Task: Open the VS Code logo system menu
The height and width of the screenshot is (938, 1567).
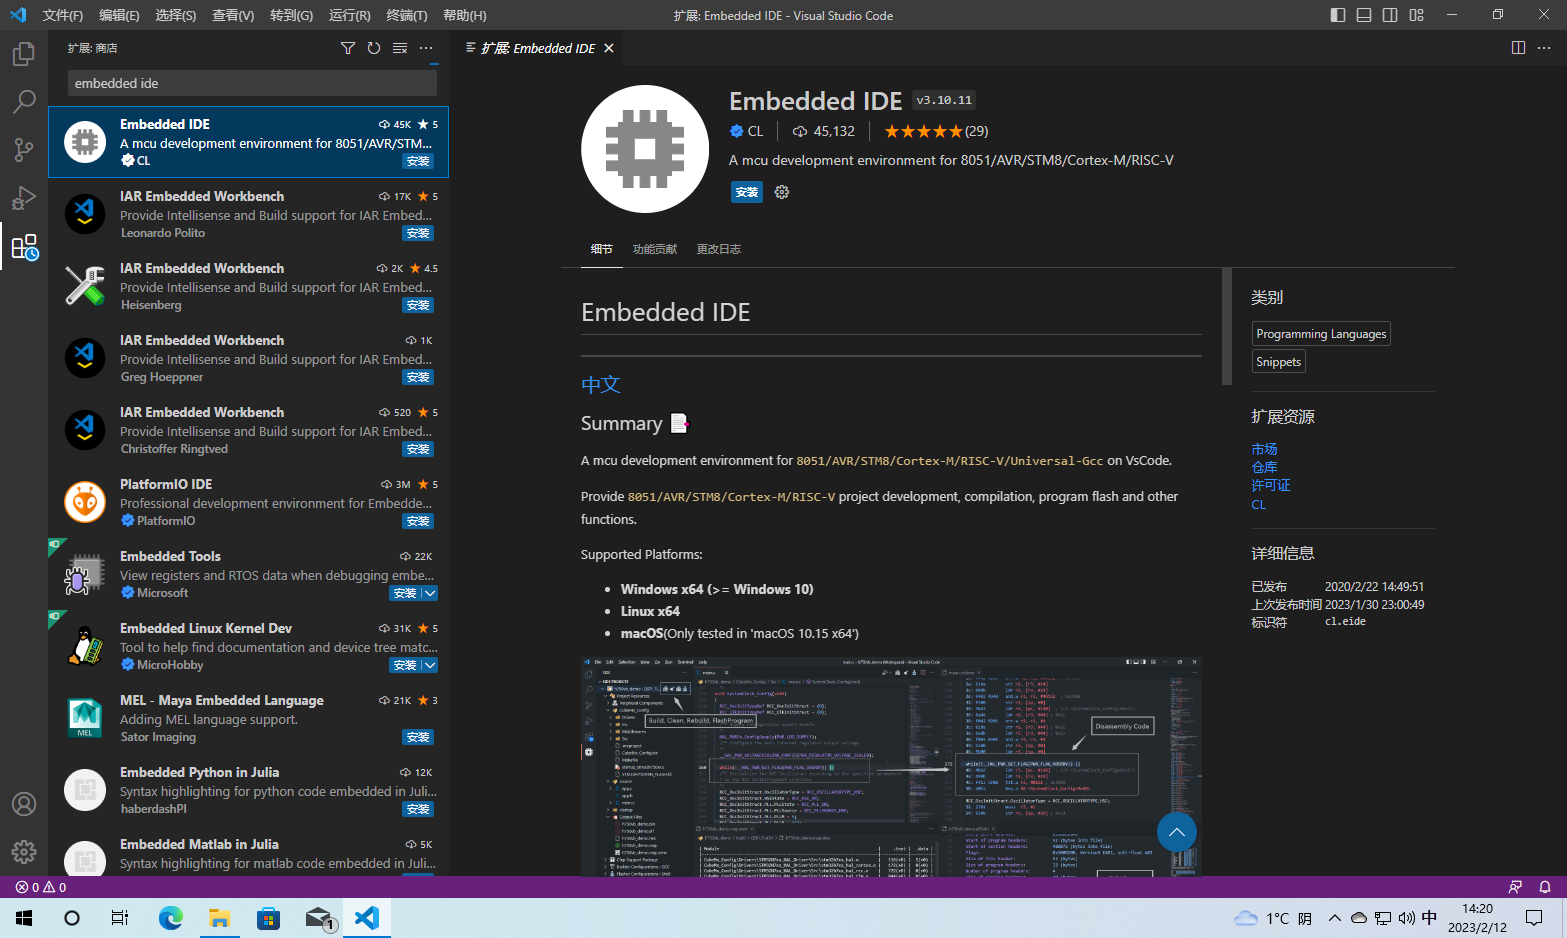Action: (18, 15)
